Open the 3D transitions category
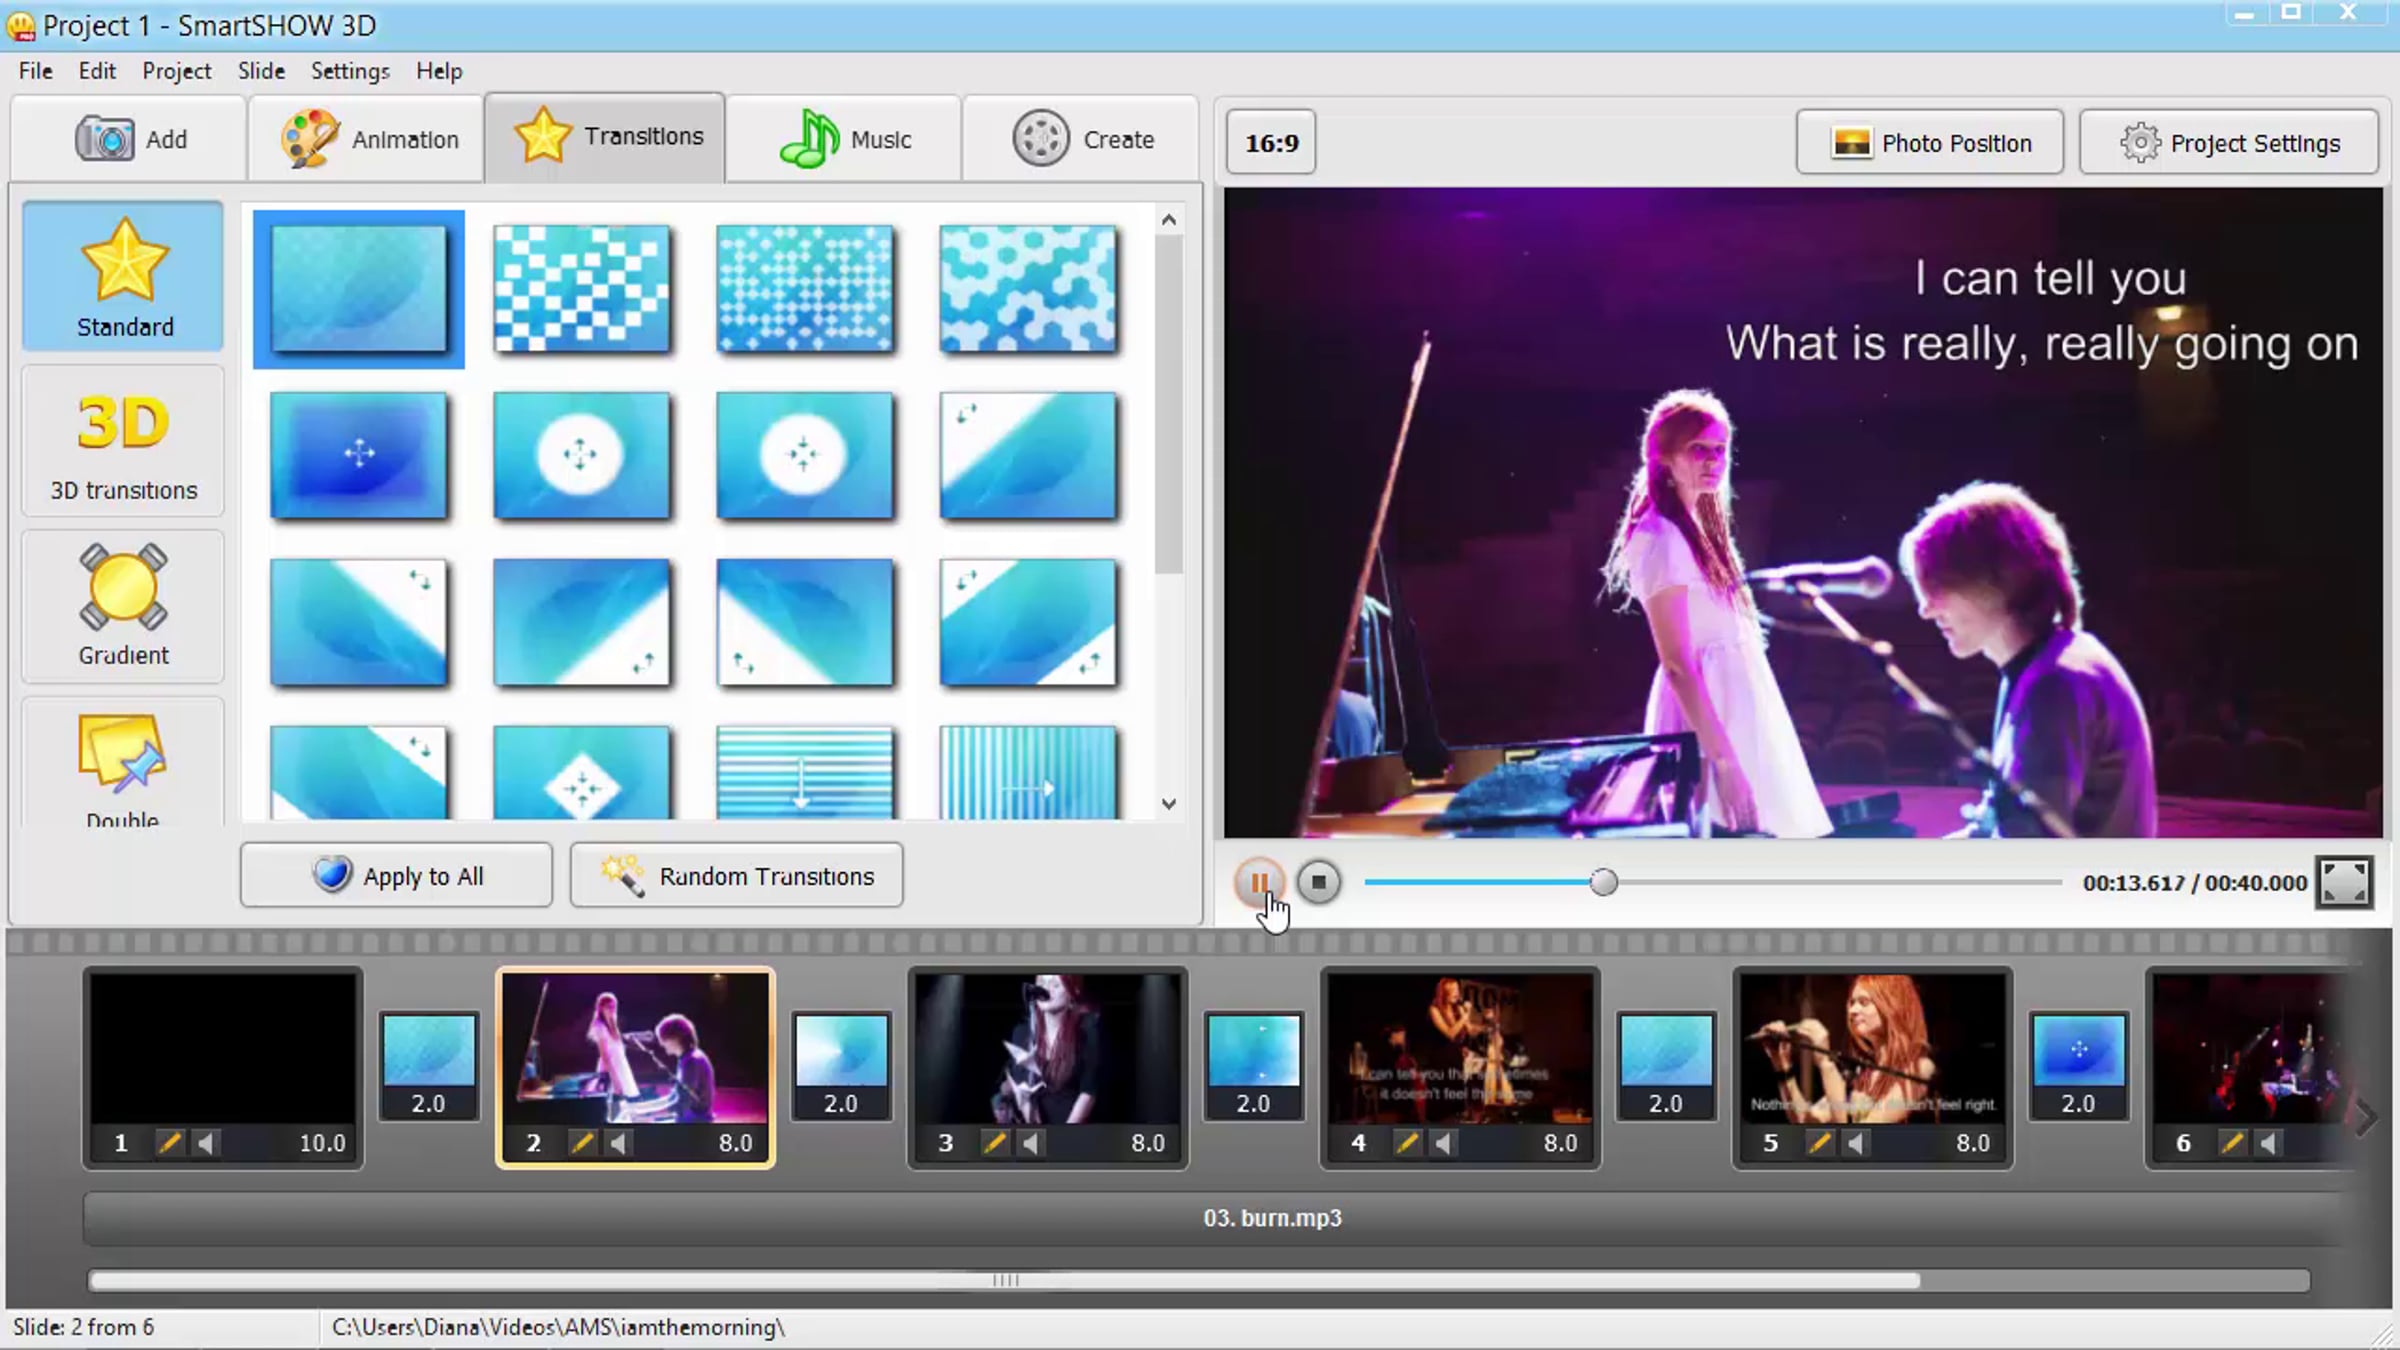Image resolution: width=2400 pixels, height=1350 pixels. point(123,444)
